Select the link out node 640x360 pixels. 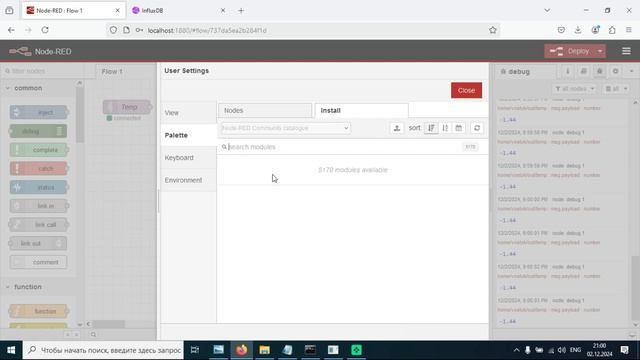[x=38, y=243]
